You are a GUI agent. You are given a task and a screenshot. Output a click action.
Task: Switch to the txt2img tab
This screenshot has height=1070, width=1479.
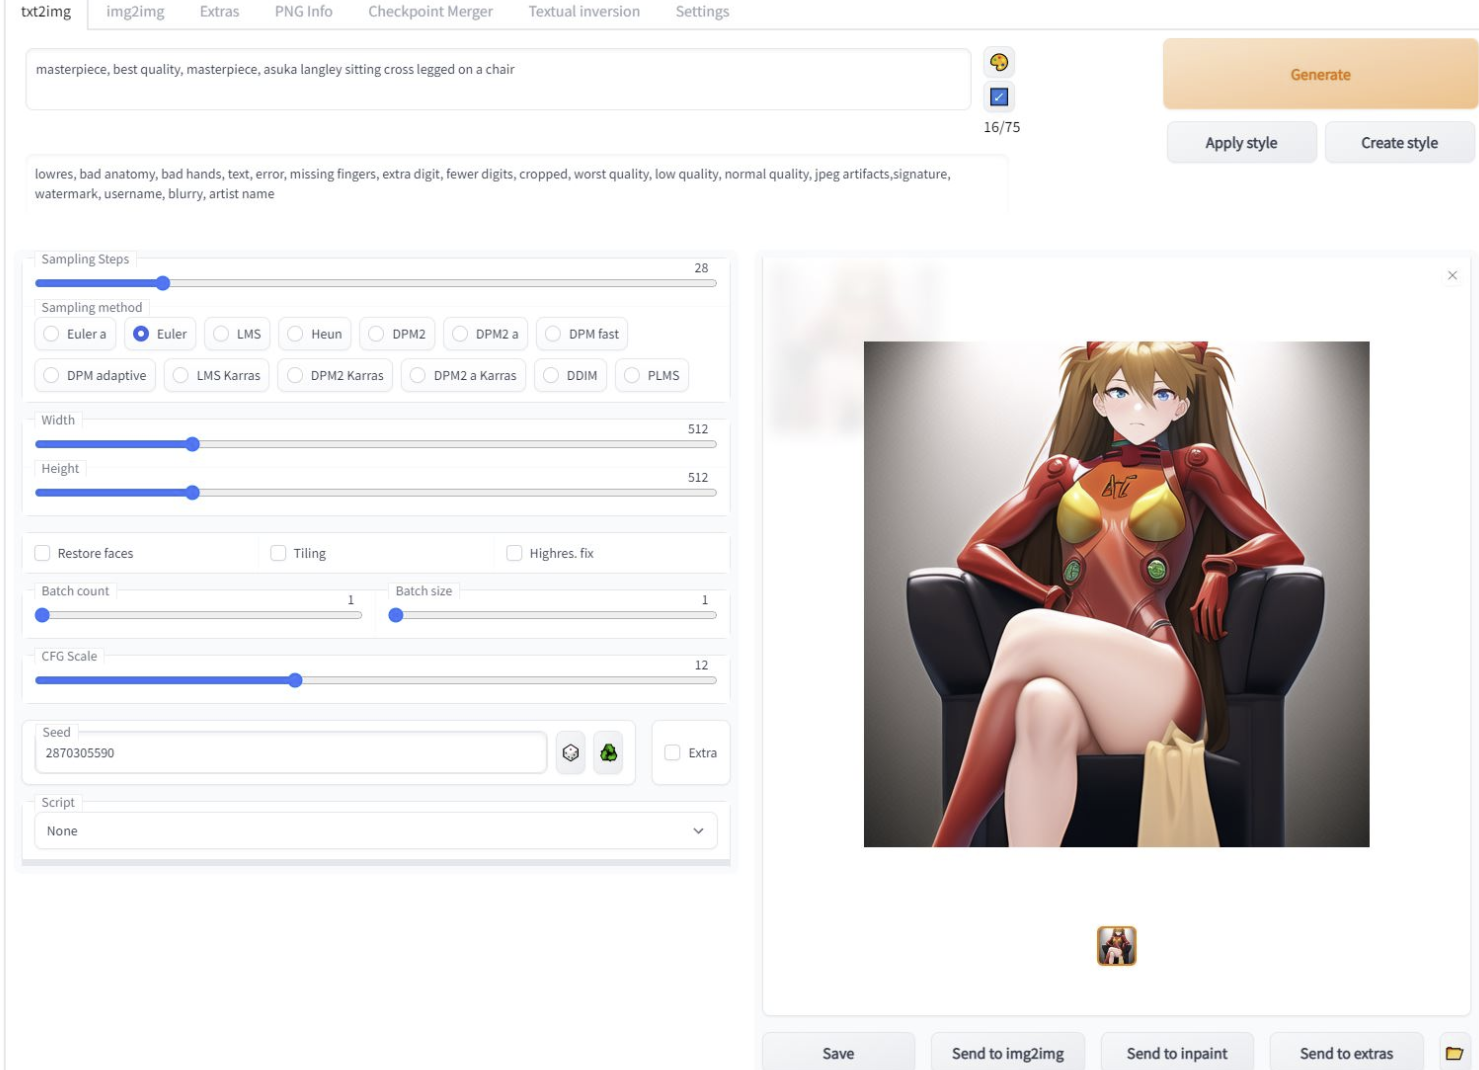pyautogui.click(x=46, y=12)
